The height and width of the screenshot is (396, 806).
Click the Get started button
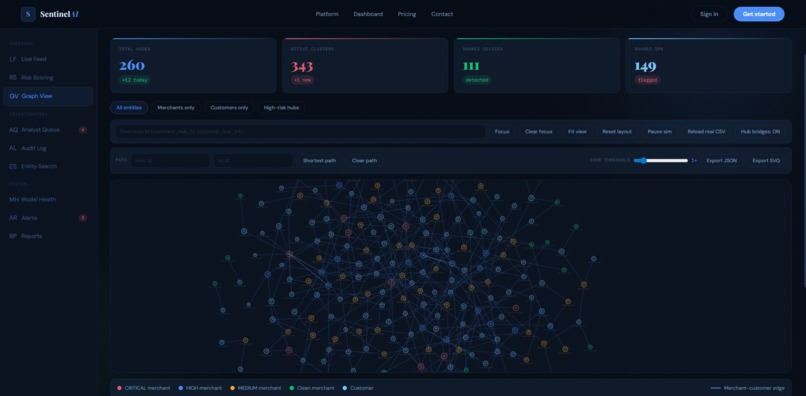pyautogui.click(x=759, y=14)
